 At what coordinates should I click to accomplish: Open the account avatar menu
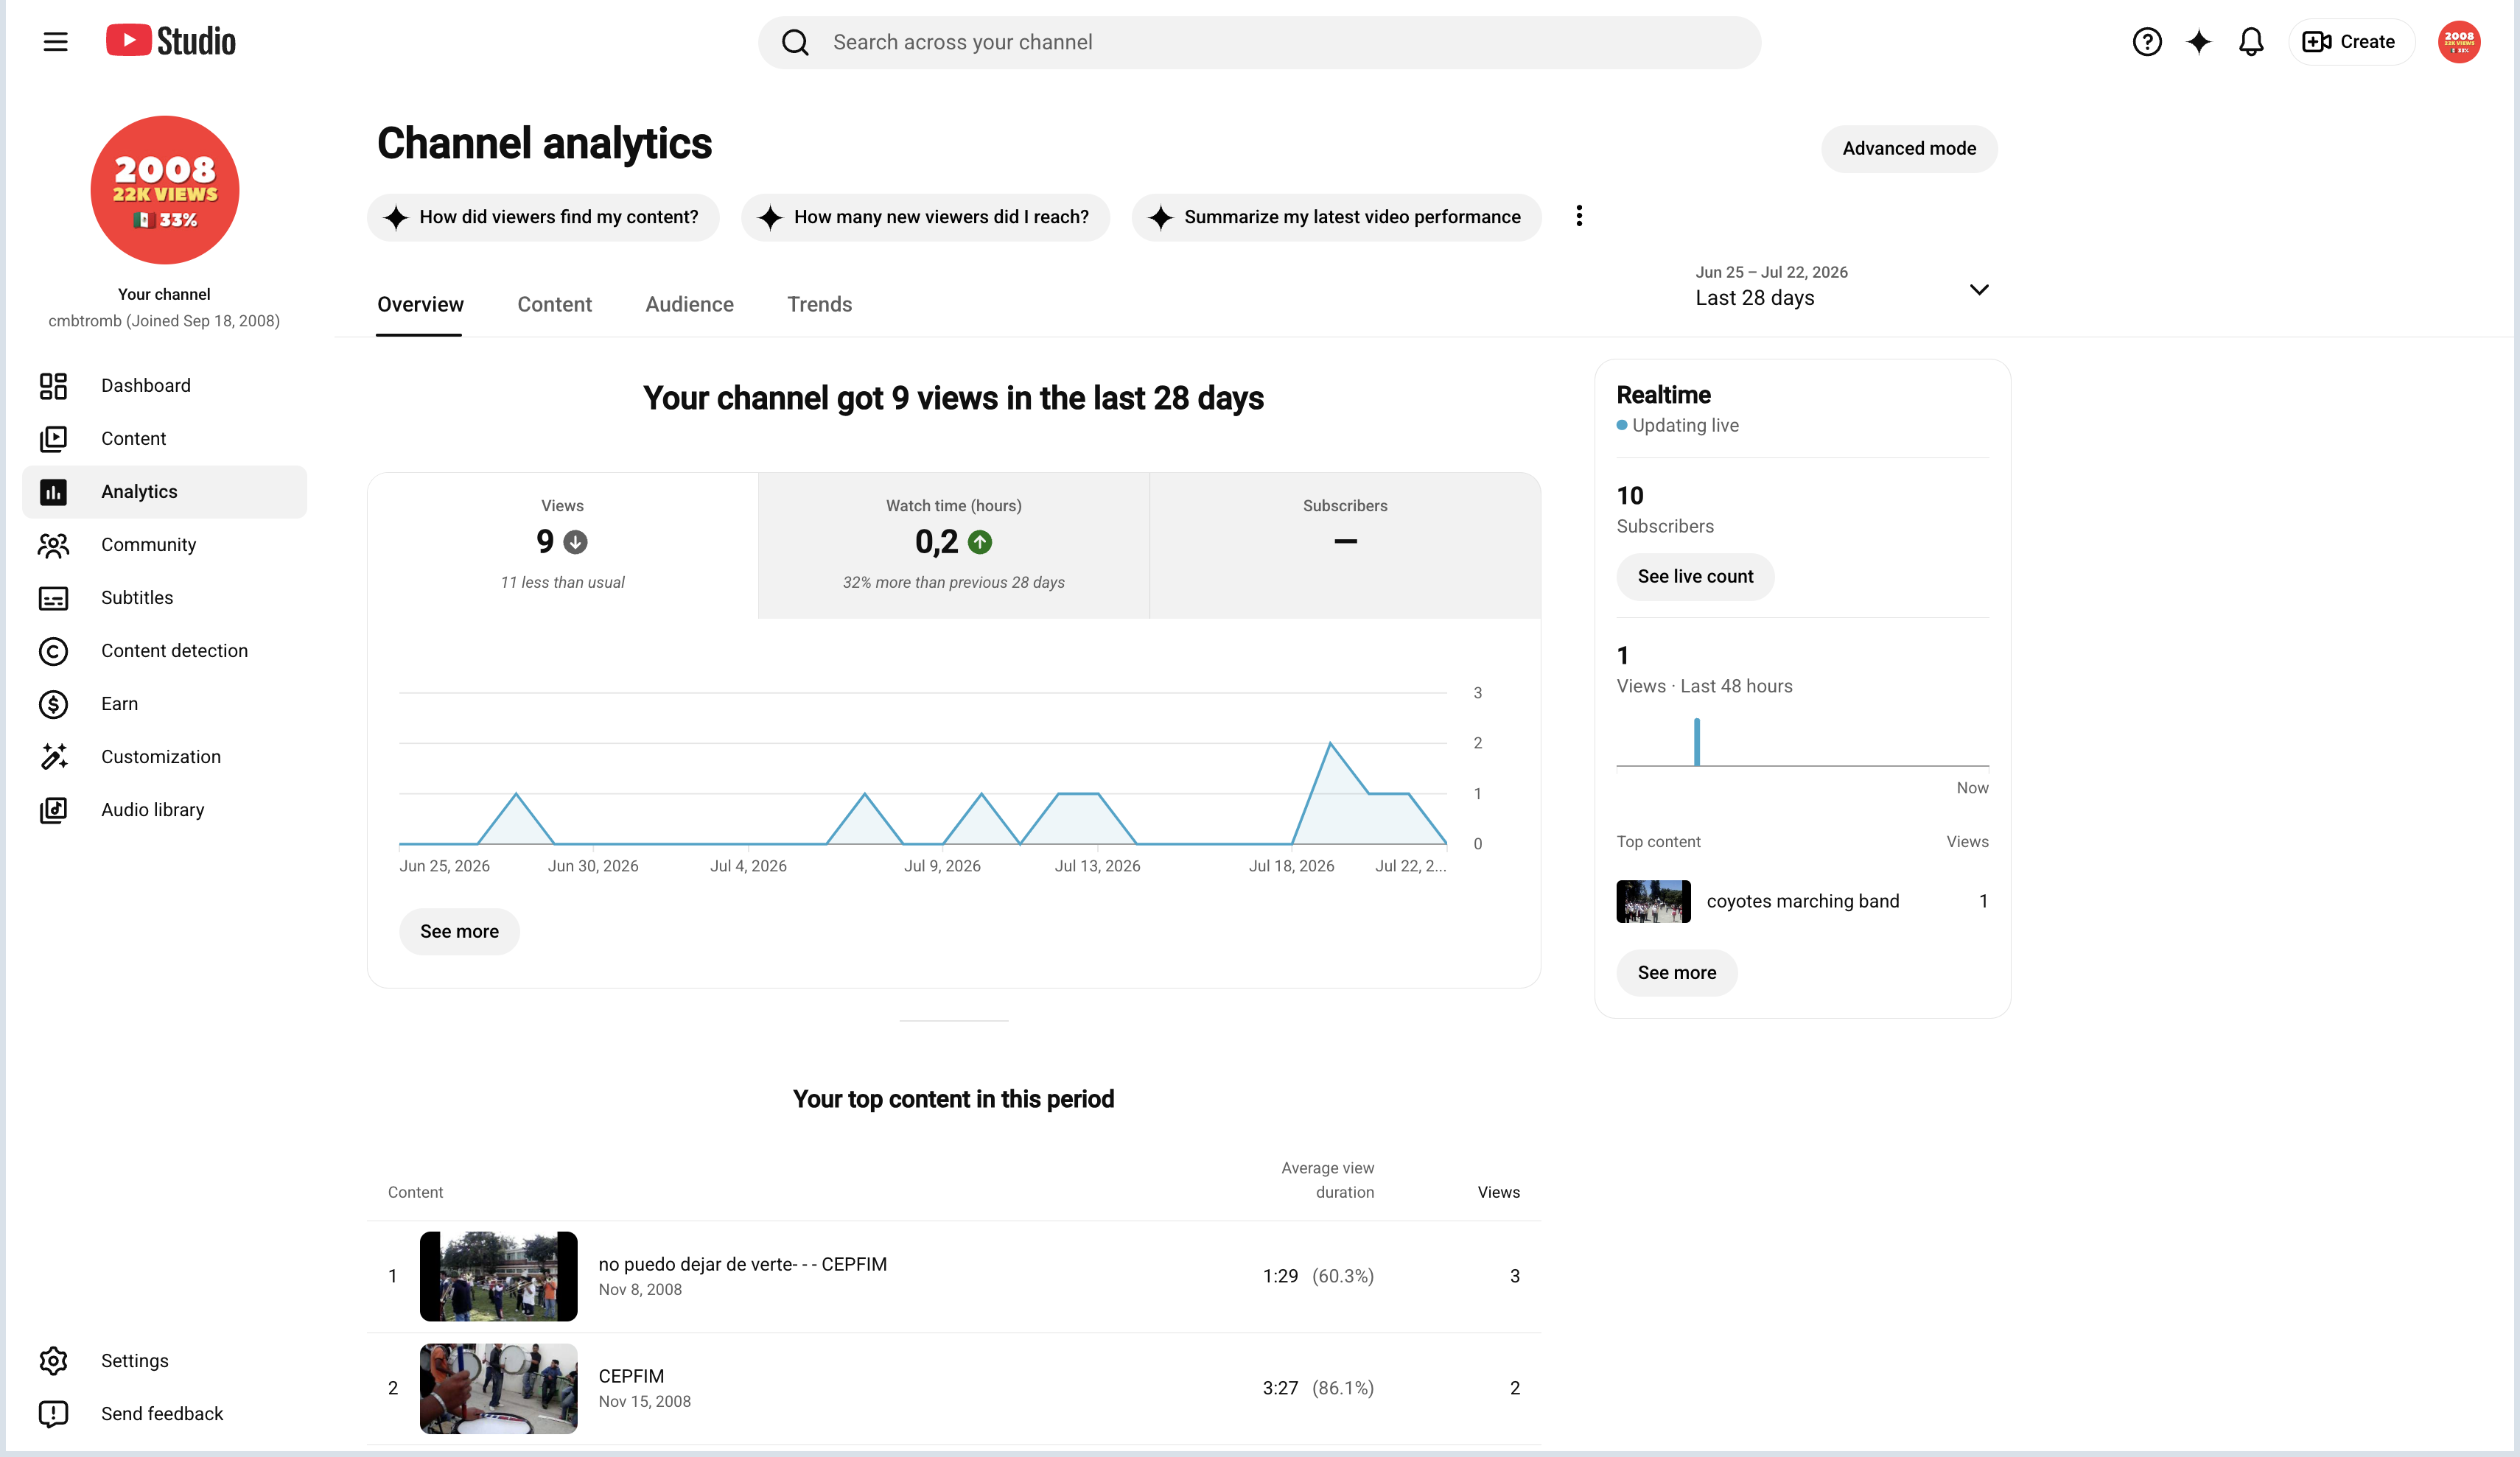click(2459, 42)
